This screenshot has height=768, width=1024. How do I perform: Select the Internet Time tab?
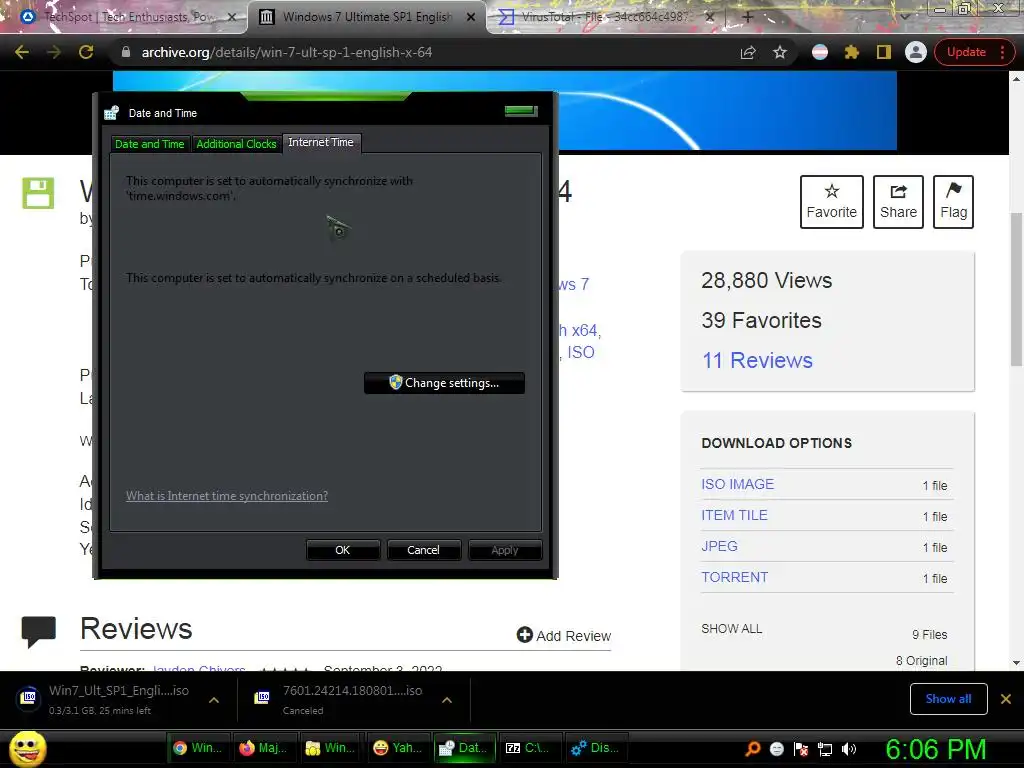(x=321, y=142)
